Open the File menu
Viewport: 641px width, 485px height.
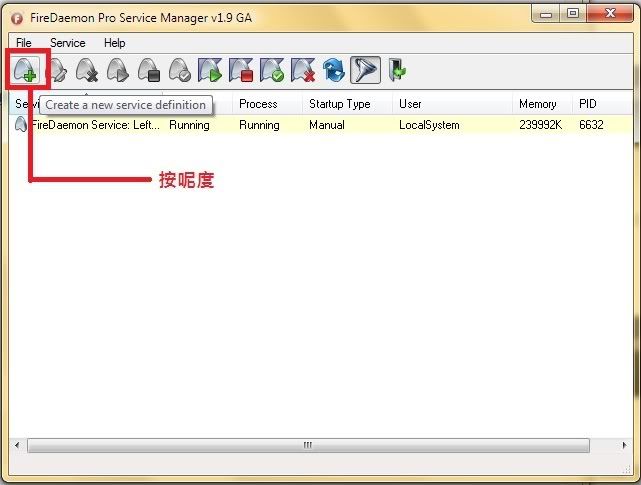(24, 43)
